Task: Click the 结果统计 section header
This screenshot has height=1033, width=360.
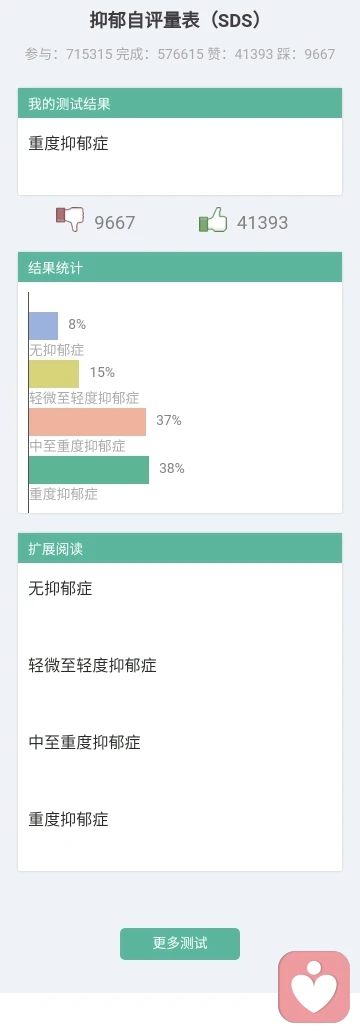Action: 180,267
